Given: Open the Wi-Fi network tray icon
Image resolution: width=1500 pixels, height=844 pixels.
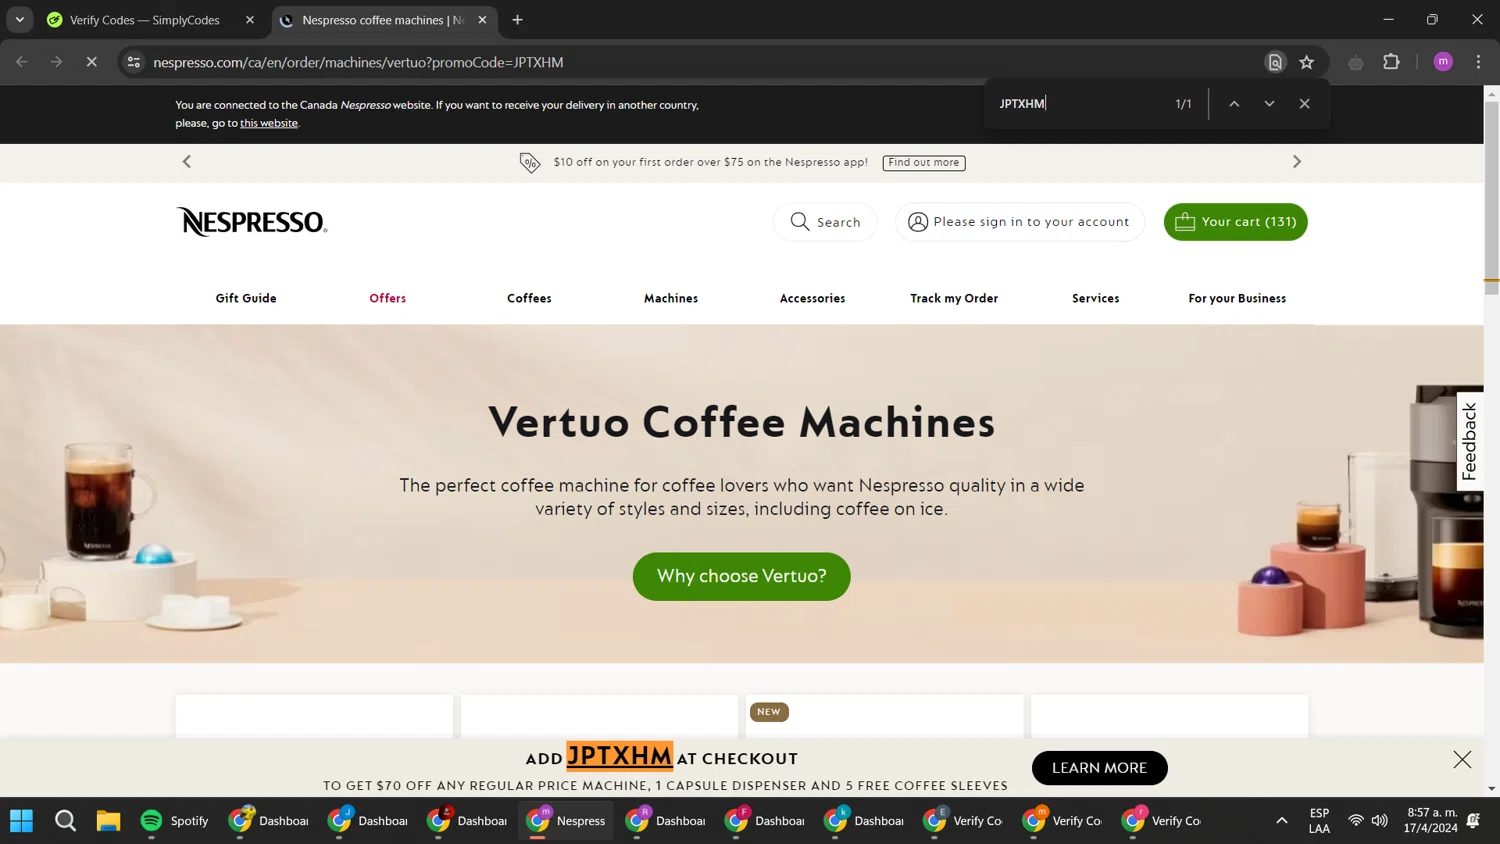Looking at the screenshot, I should [x=1355, y=821].
